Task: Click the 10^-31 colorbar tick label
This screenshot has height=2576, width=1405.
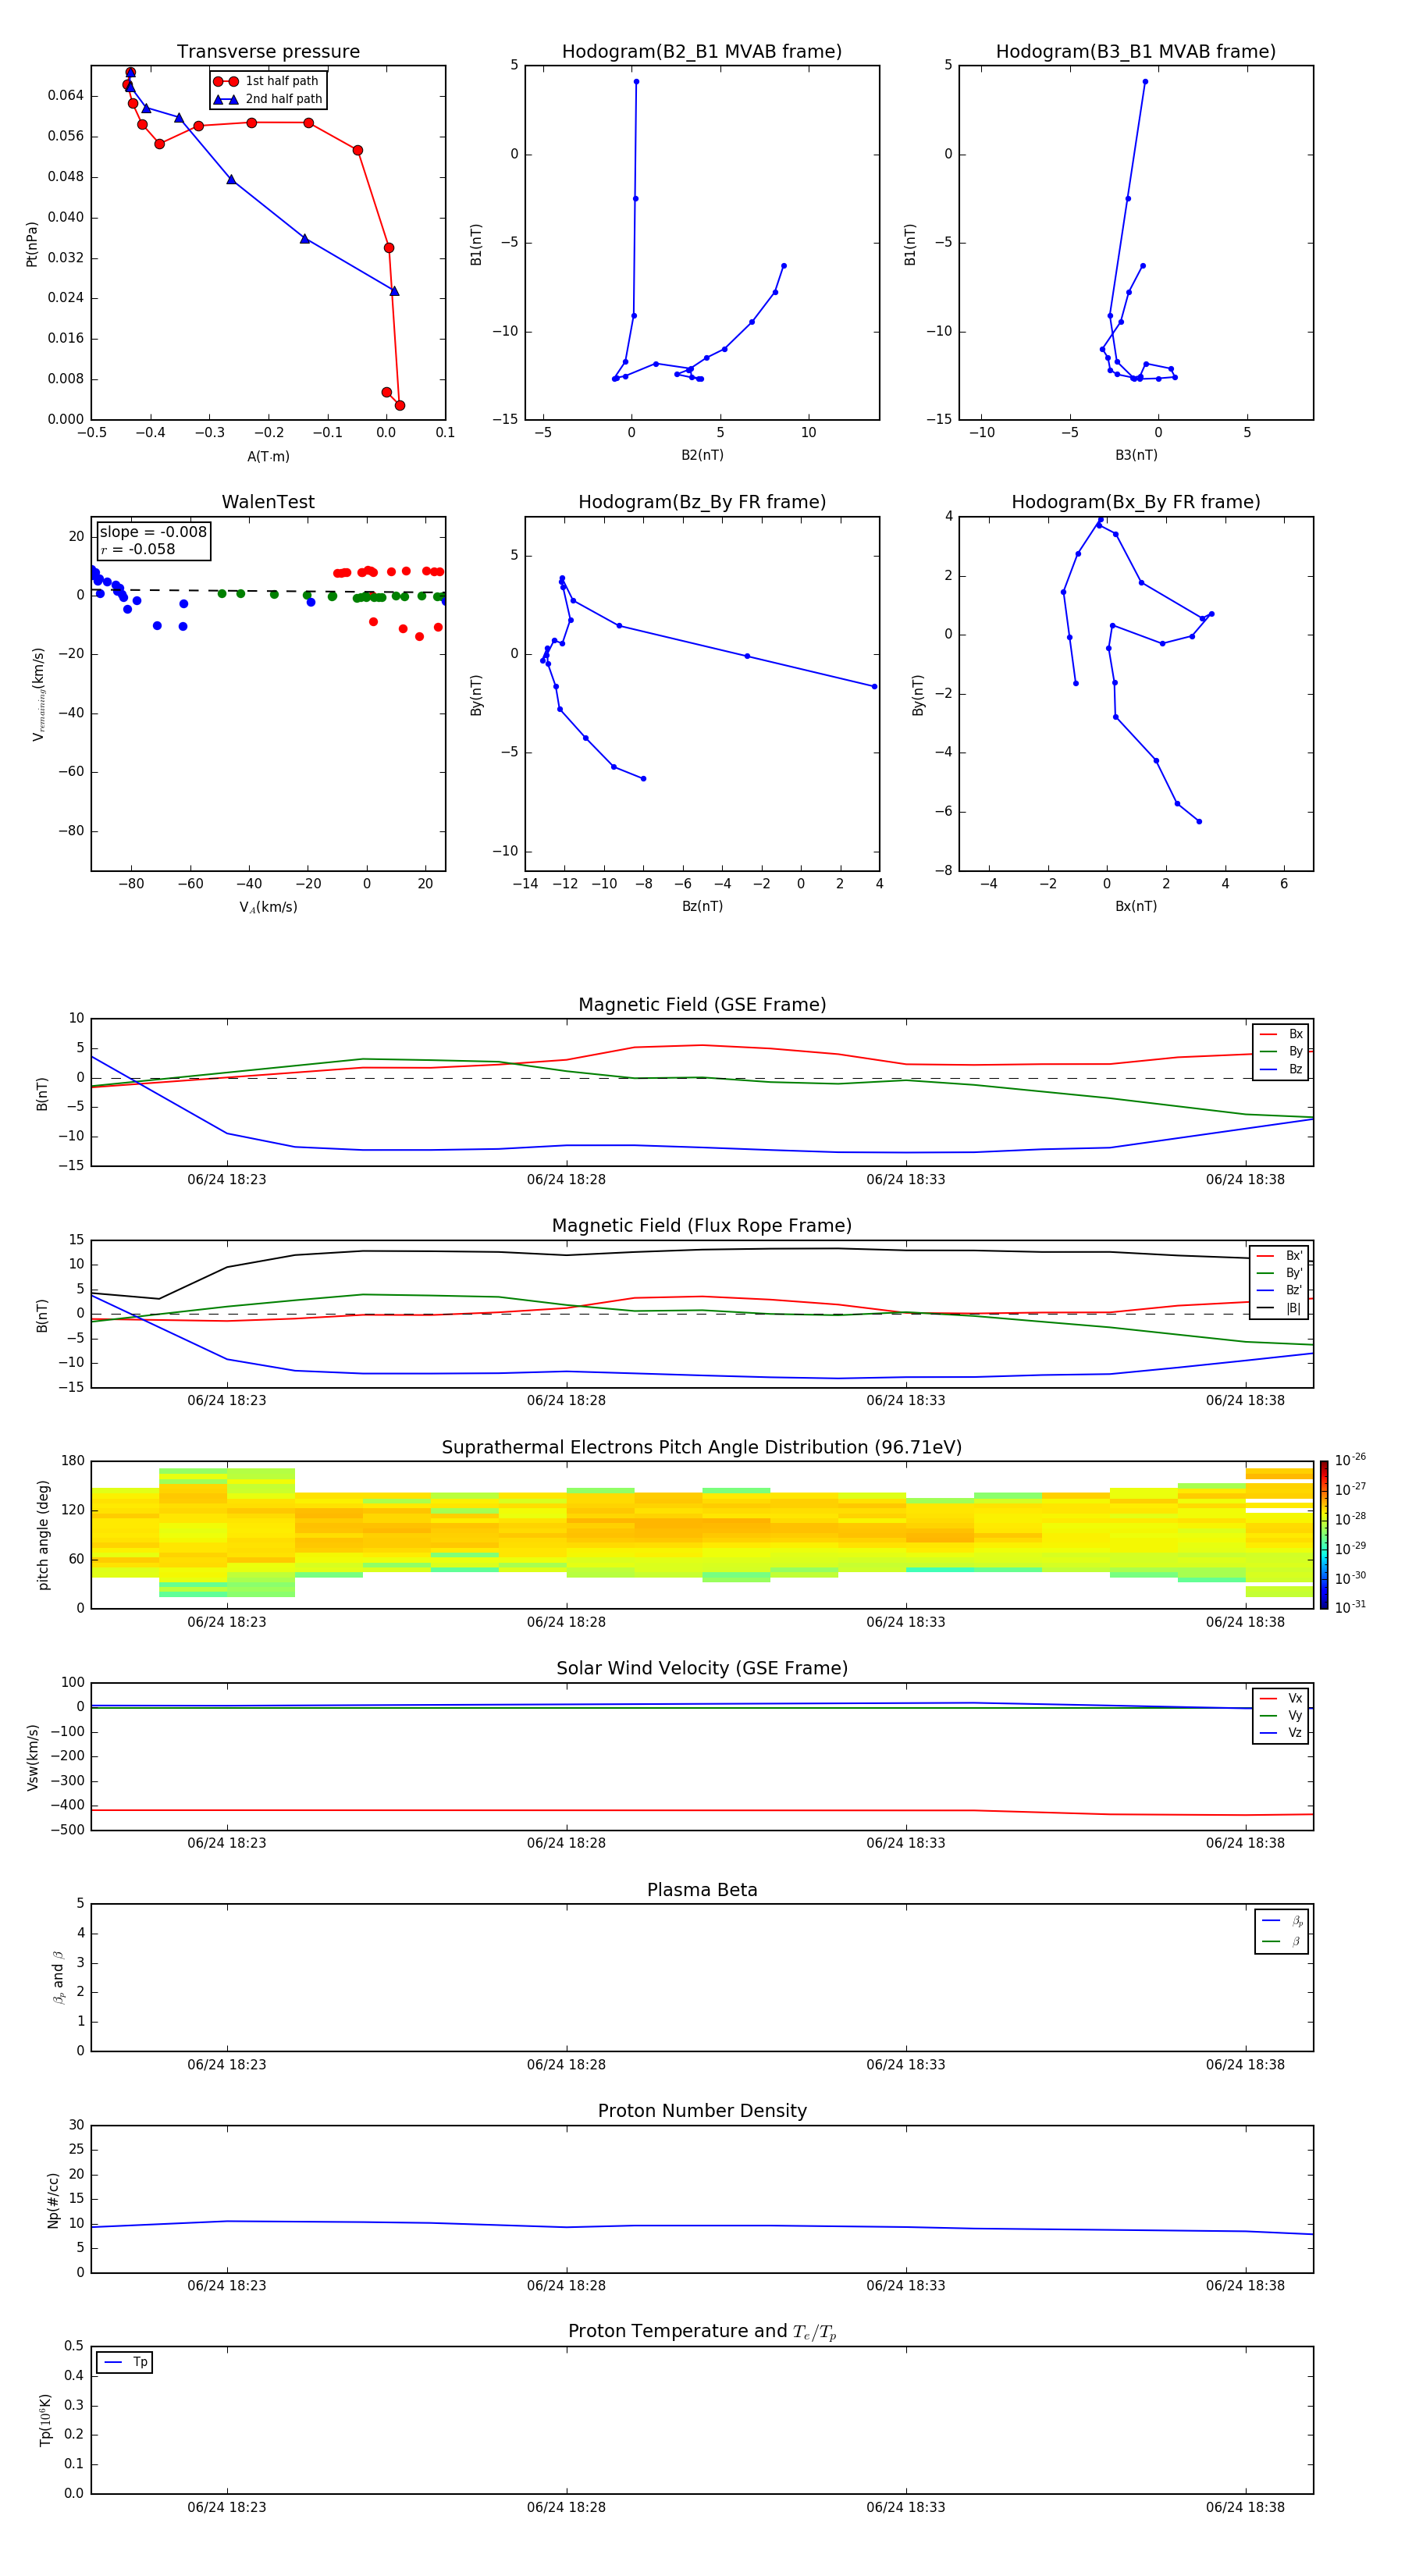Action: click(1350, 1607)
